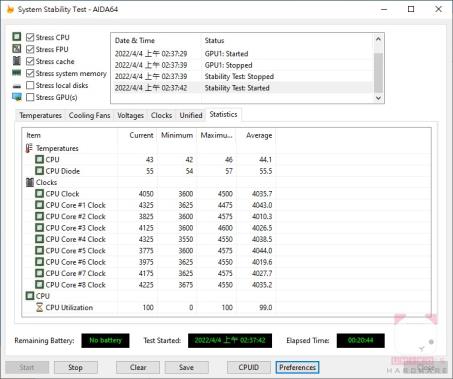Click the Save button
The image size is (453, 379).
(x=186, y=367)
